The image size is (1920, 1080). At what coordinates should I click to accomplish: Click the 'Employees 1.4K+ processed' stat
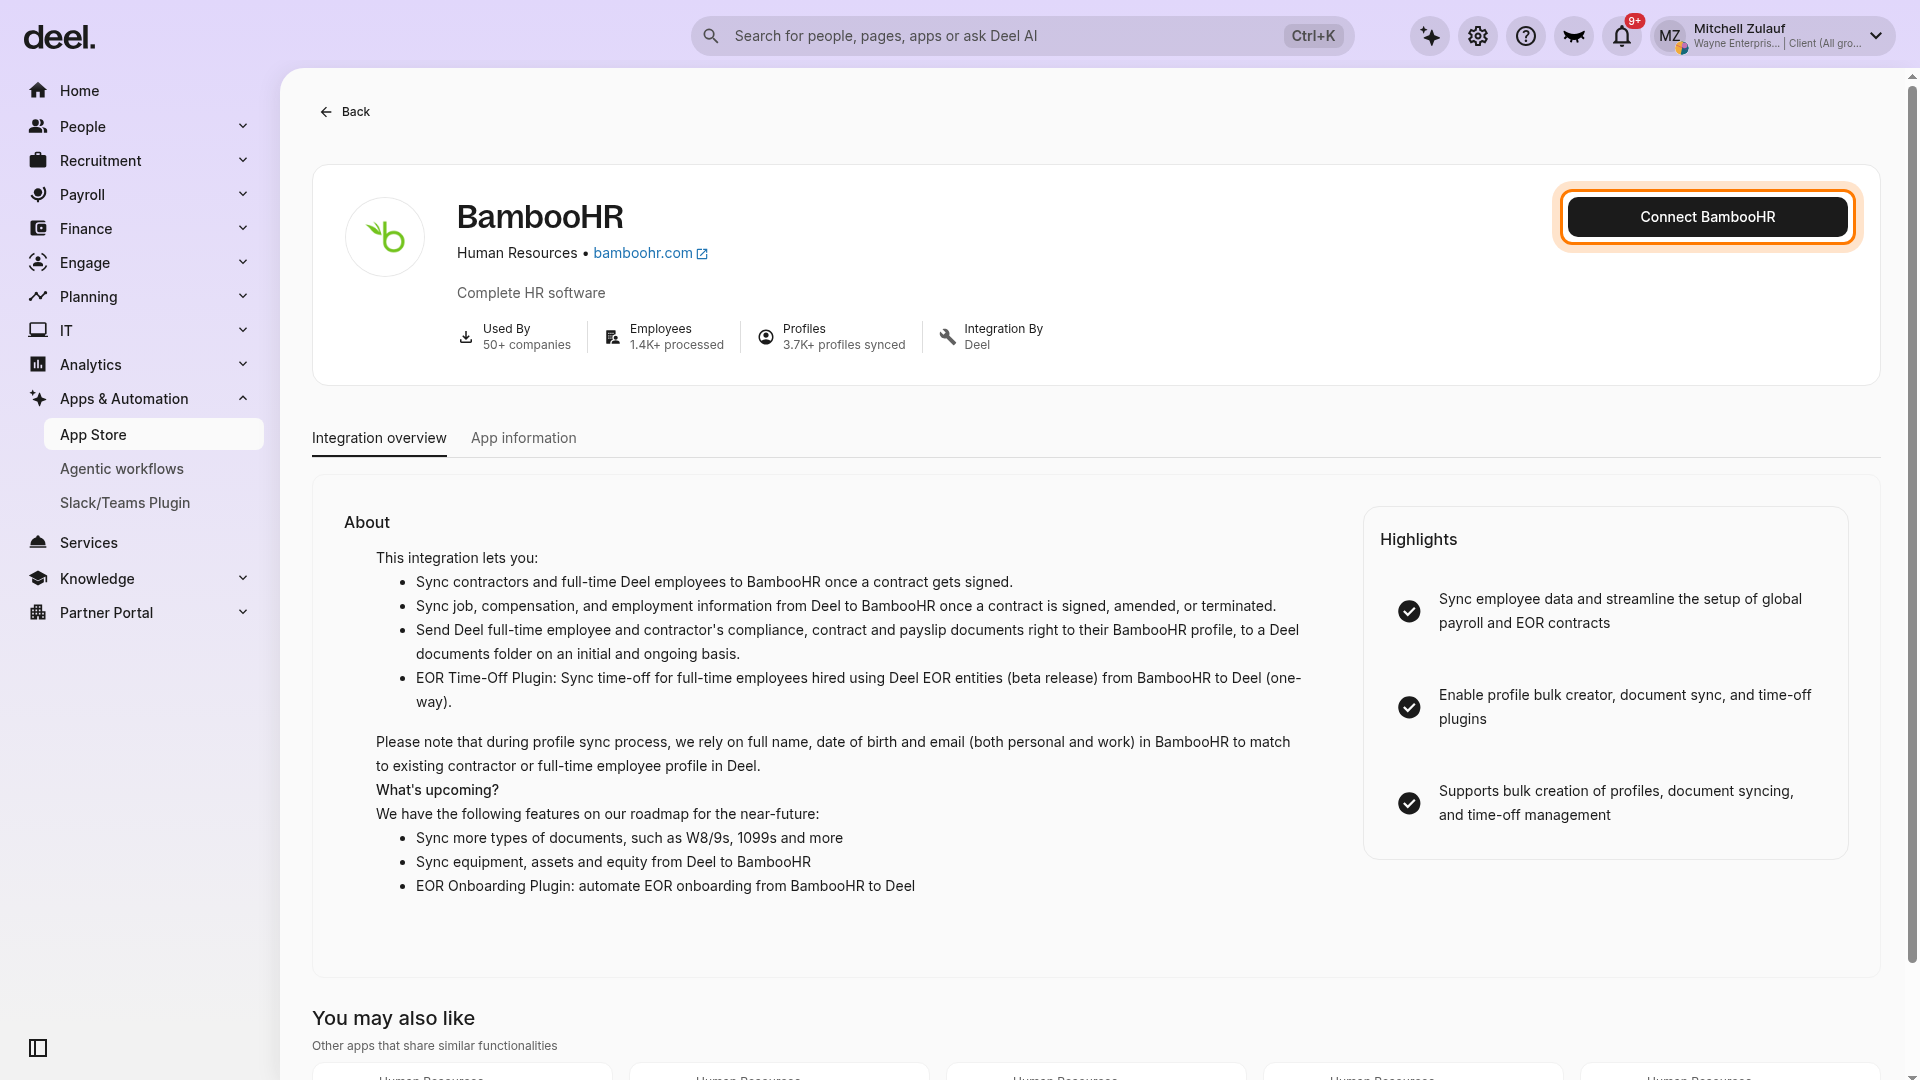tap(664, 337)
